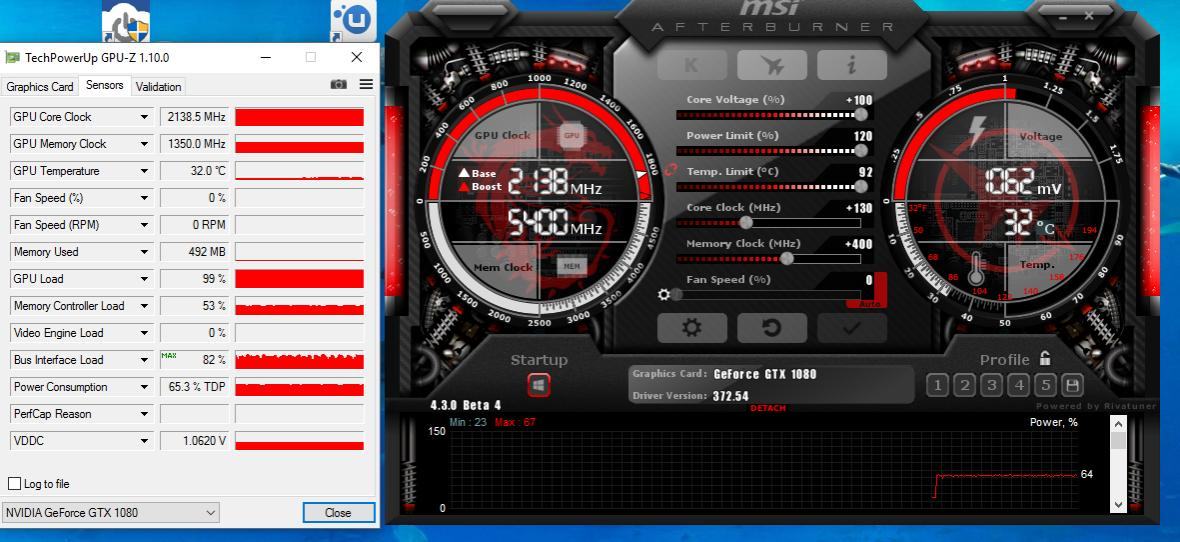Click the graph scrollbar down arrow

pos(1118,504)
